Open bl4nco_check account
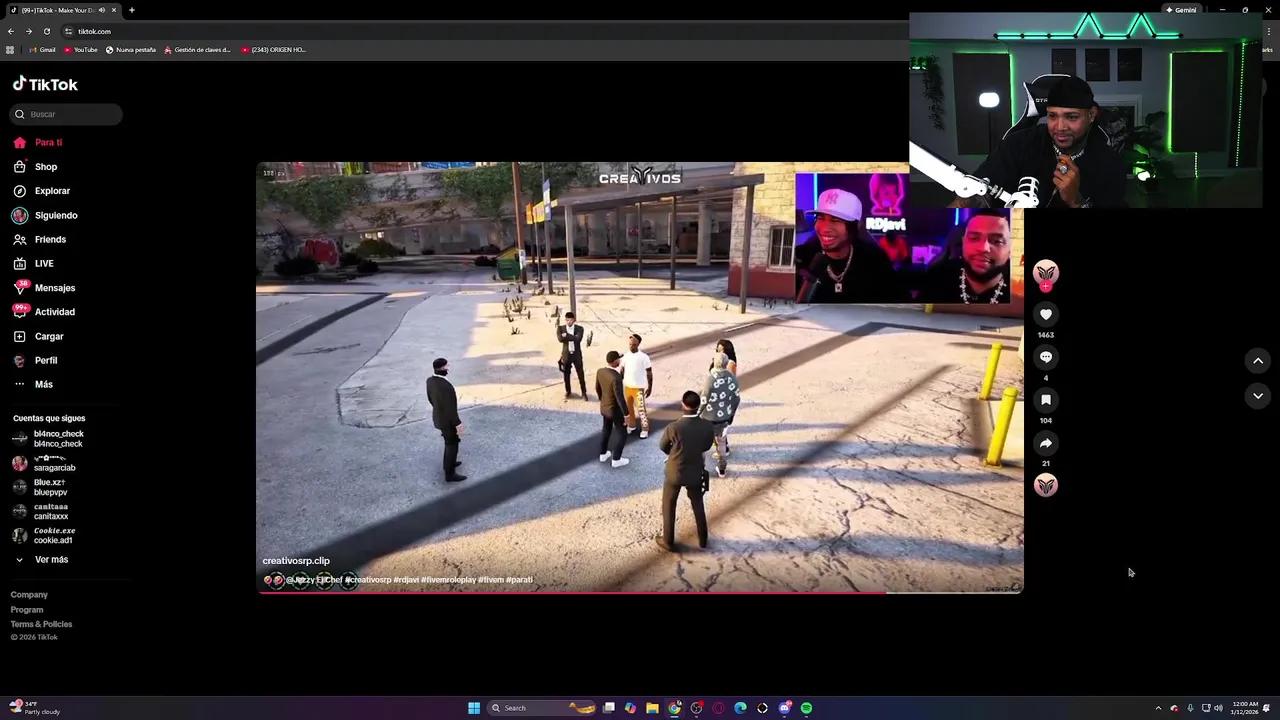Screen dimensions: 1280x720 coord(48,439)
